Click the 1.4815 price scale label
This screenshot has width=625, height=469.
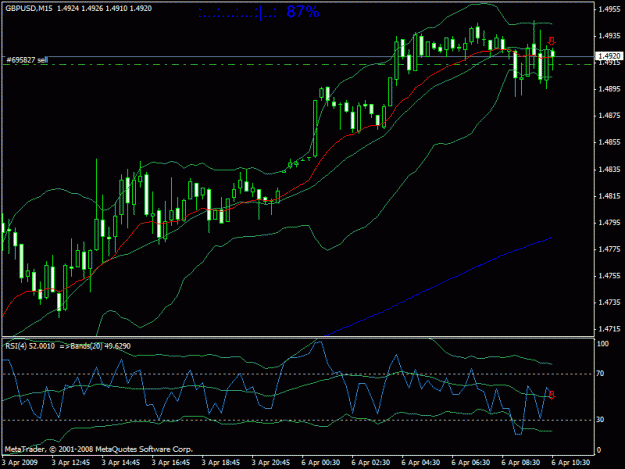click(609, 196)
